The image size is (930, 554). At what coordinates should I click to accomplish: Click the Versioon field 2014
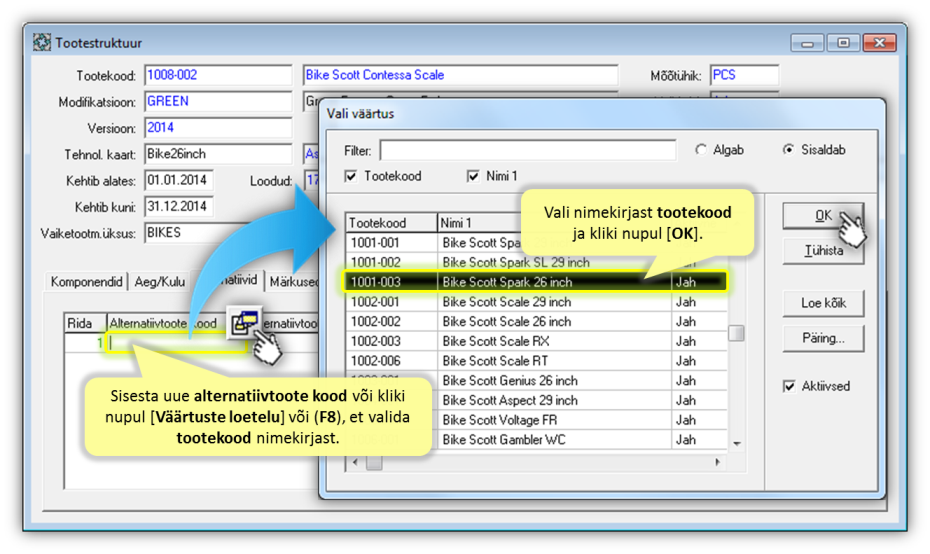[218, 128]
